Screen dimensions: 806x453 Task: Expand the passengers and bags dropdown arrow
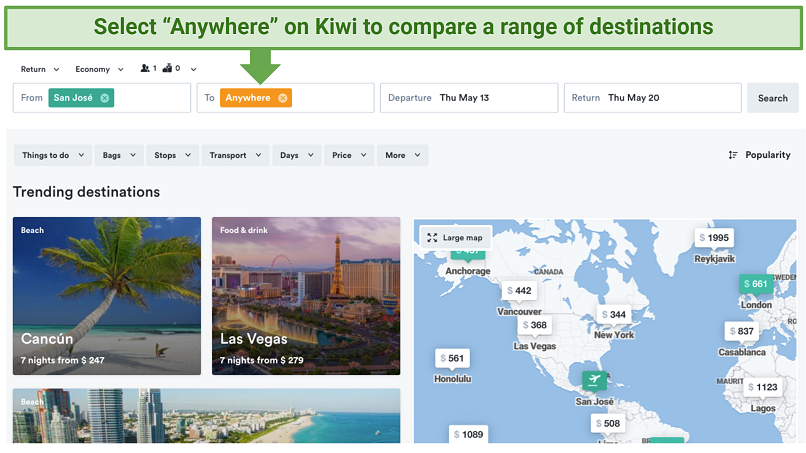(193, 69)
